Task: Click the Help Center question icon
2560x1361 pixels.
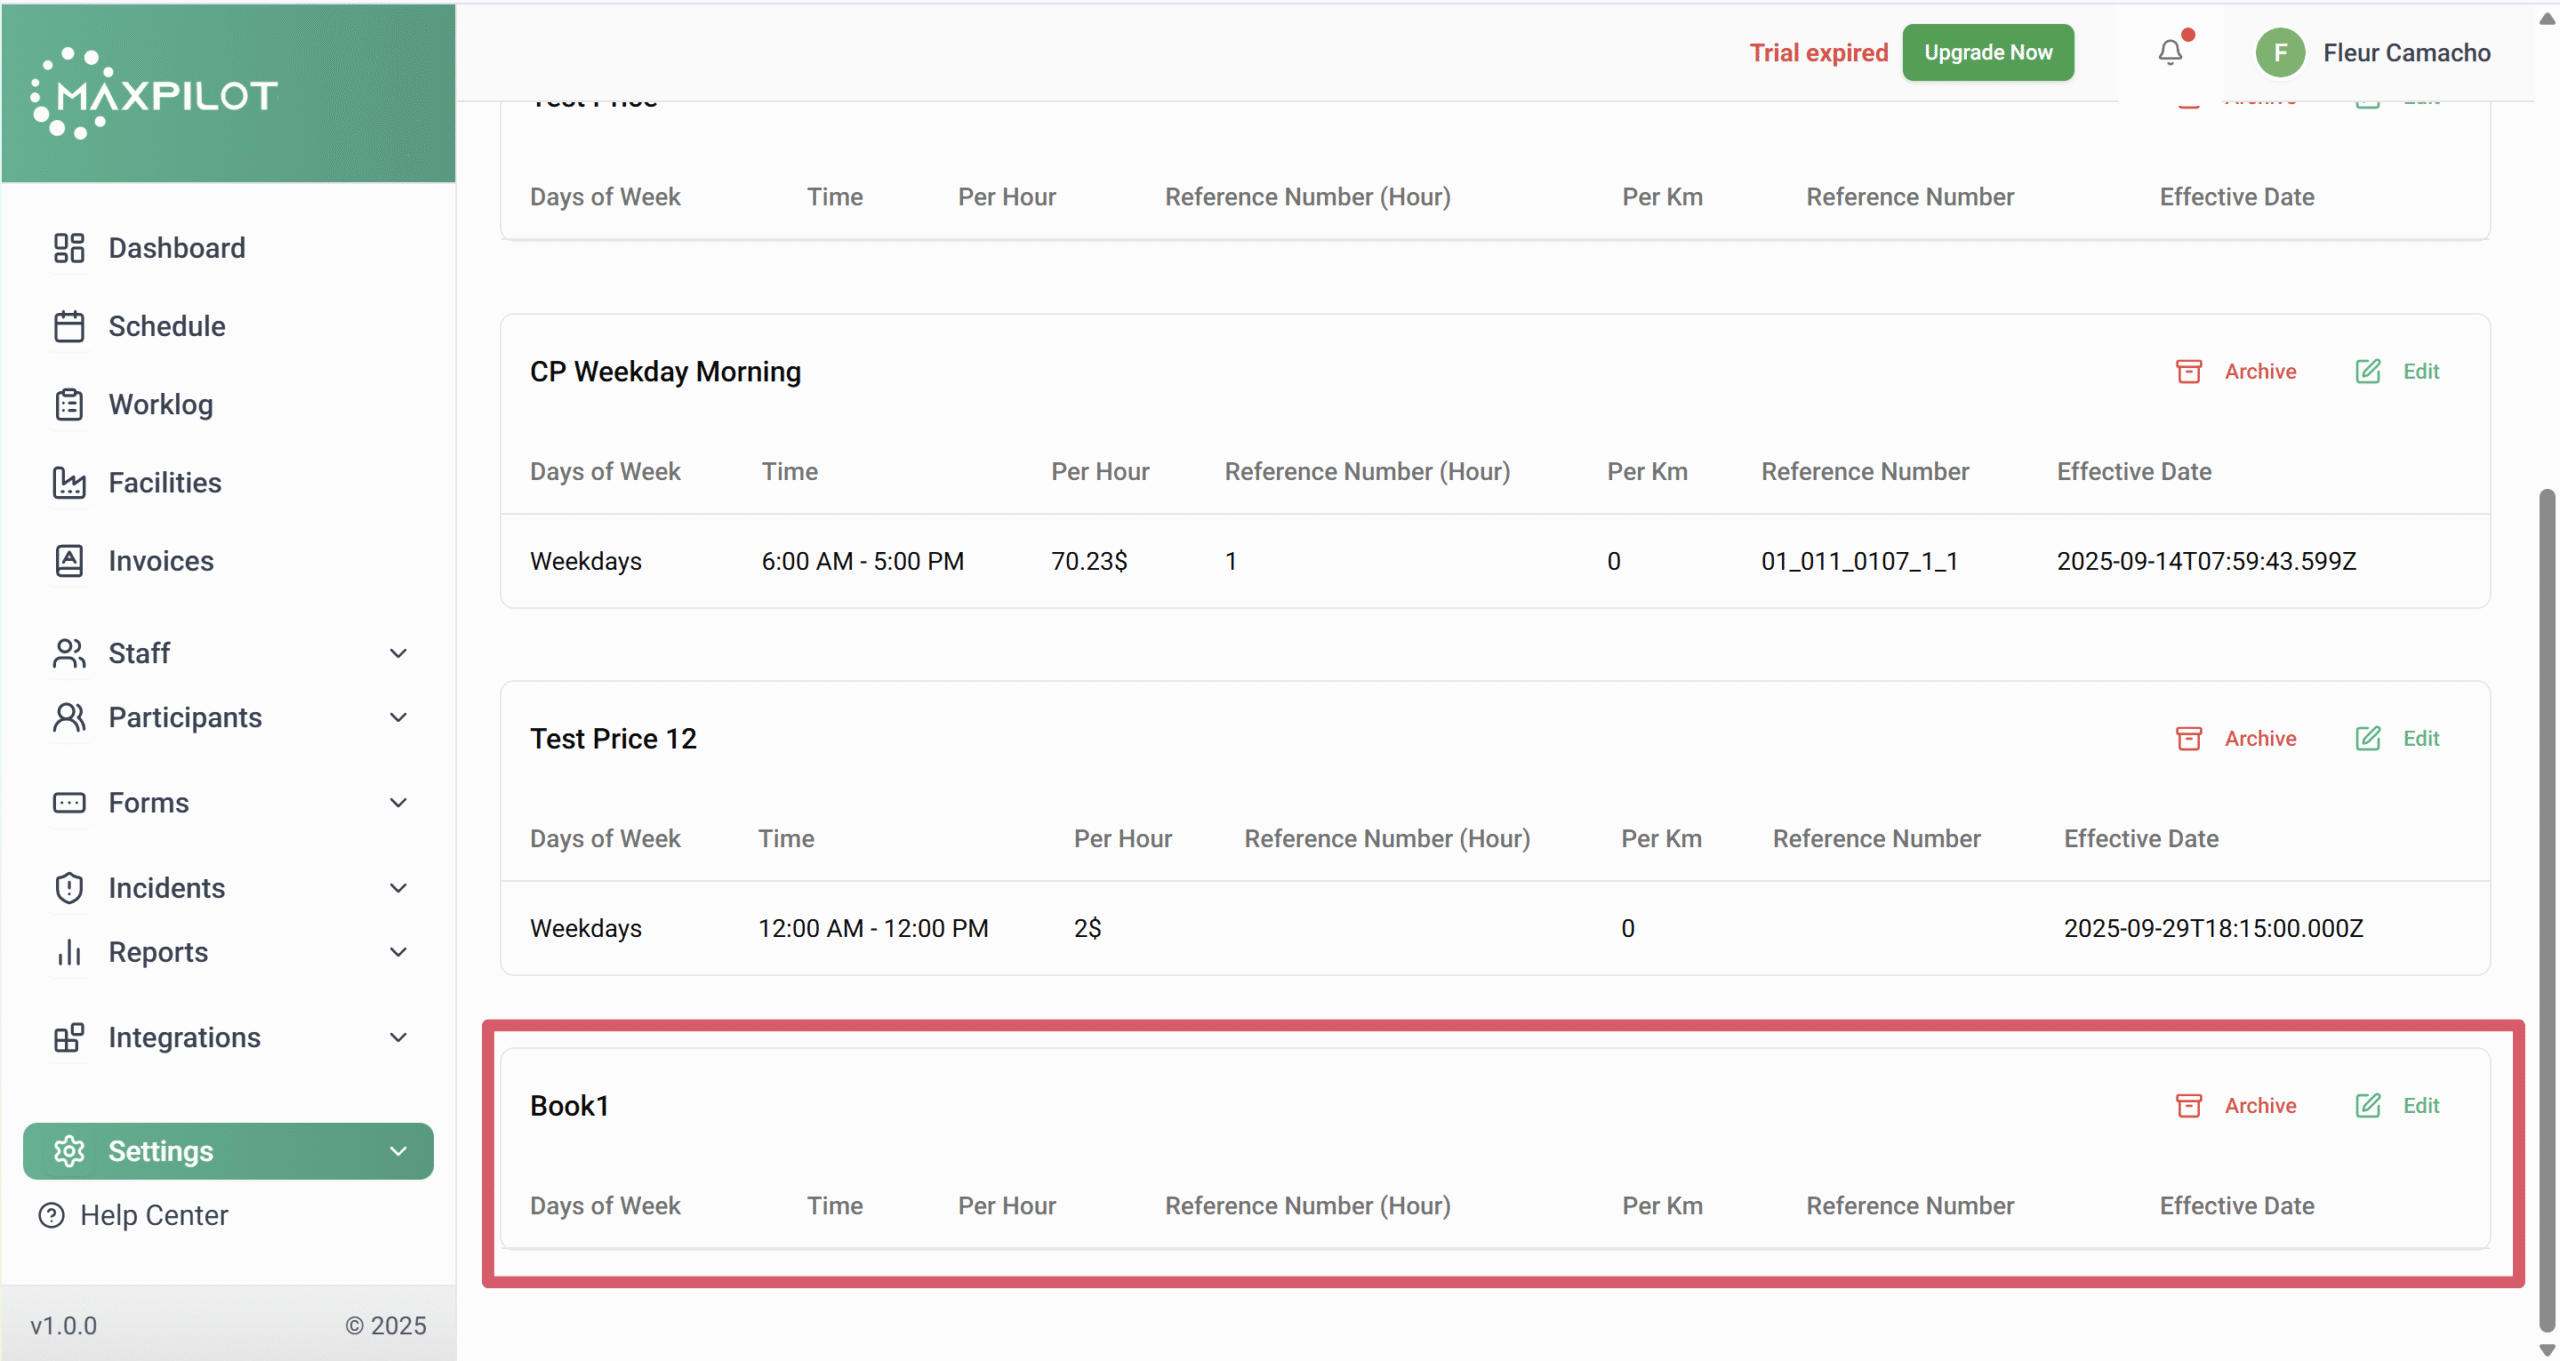Action: pyautogui.click(x=51, y=1215)
